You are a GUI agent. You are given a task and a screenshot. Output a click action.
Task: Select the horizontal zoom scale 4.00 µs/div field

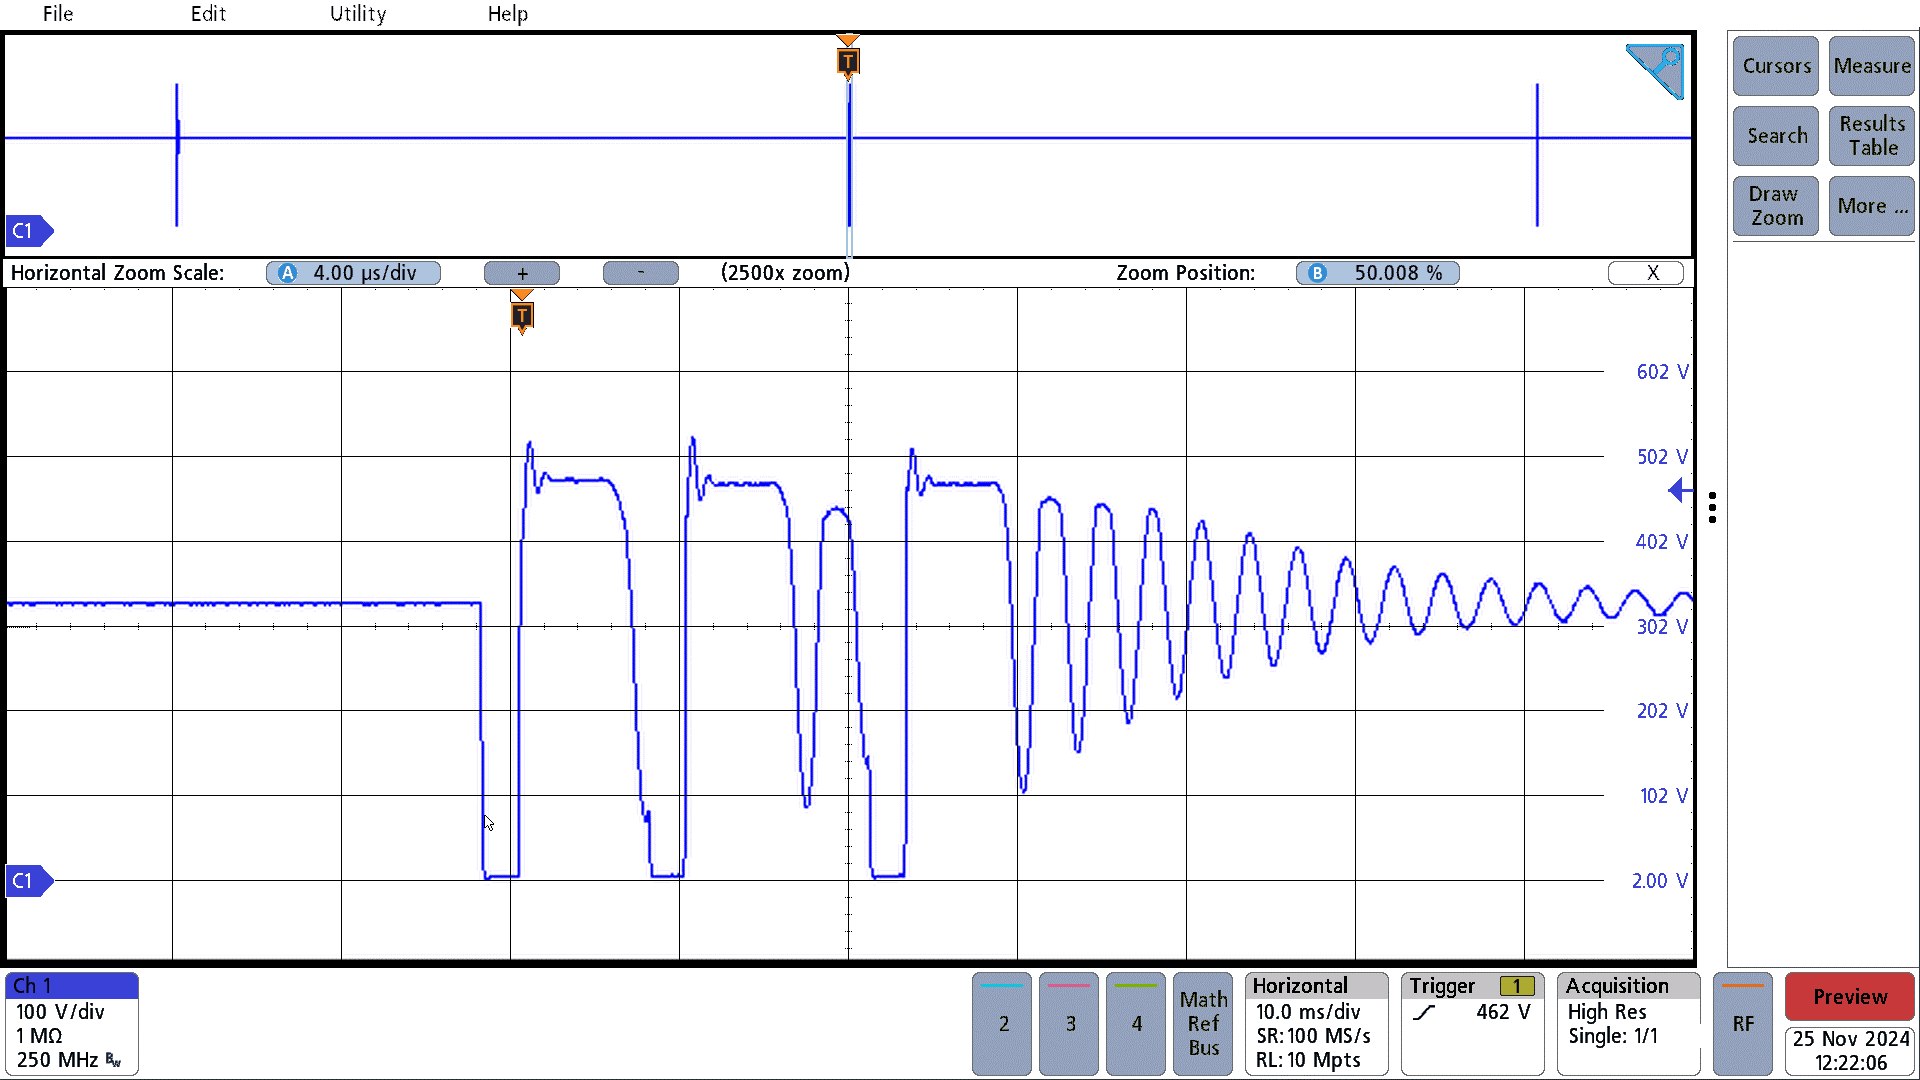(x=353, y=273)
